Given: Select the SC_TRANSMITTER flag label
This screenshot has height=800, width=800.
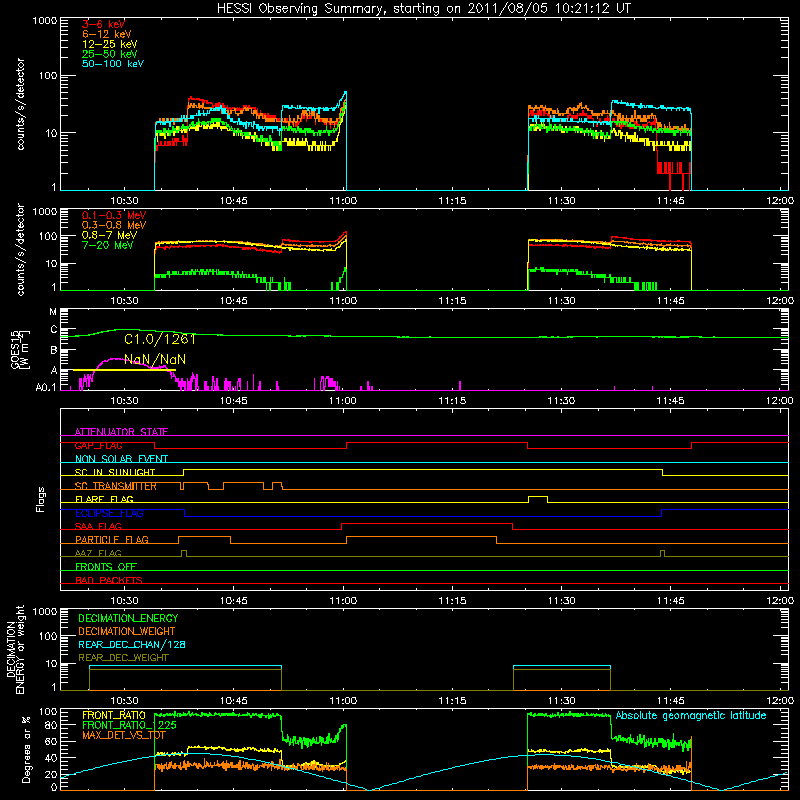Looking at the screenshot, I should coord(115,486).
